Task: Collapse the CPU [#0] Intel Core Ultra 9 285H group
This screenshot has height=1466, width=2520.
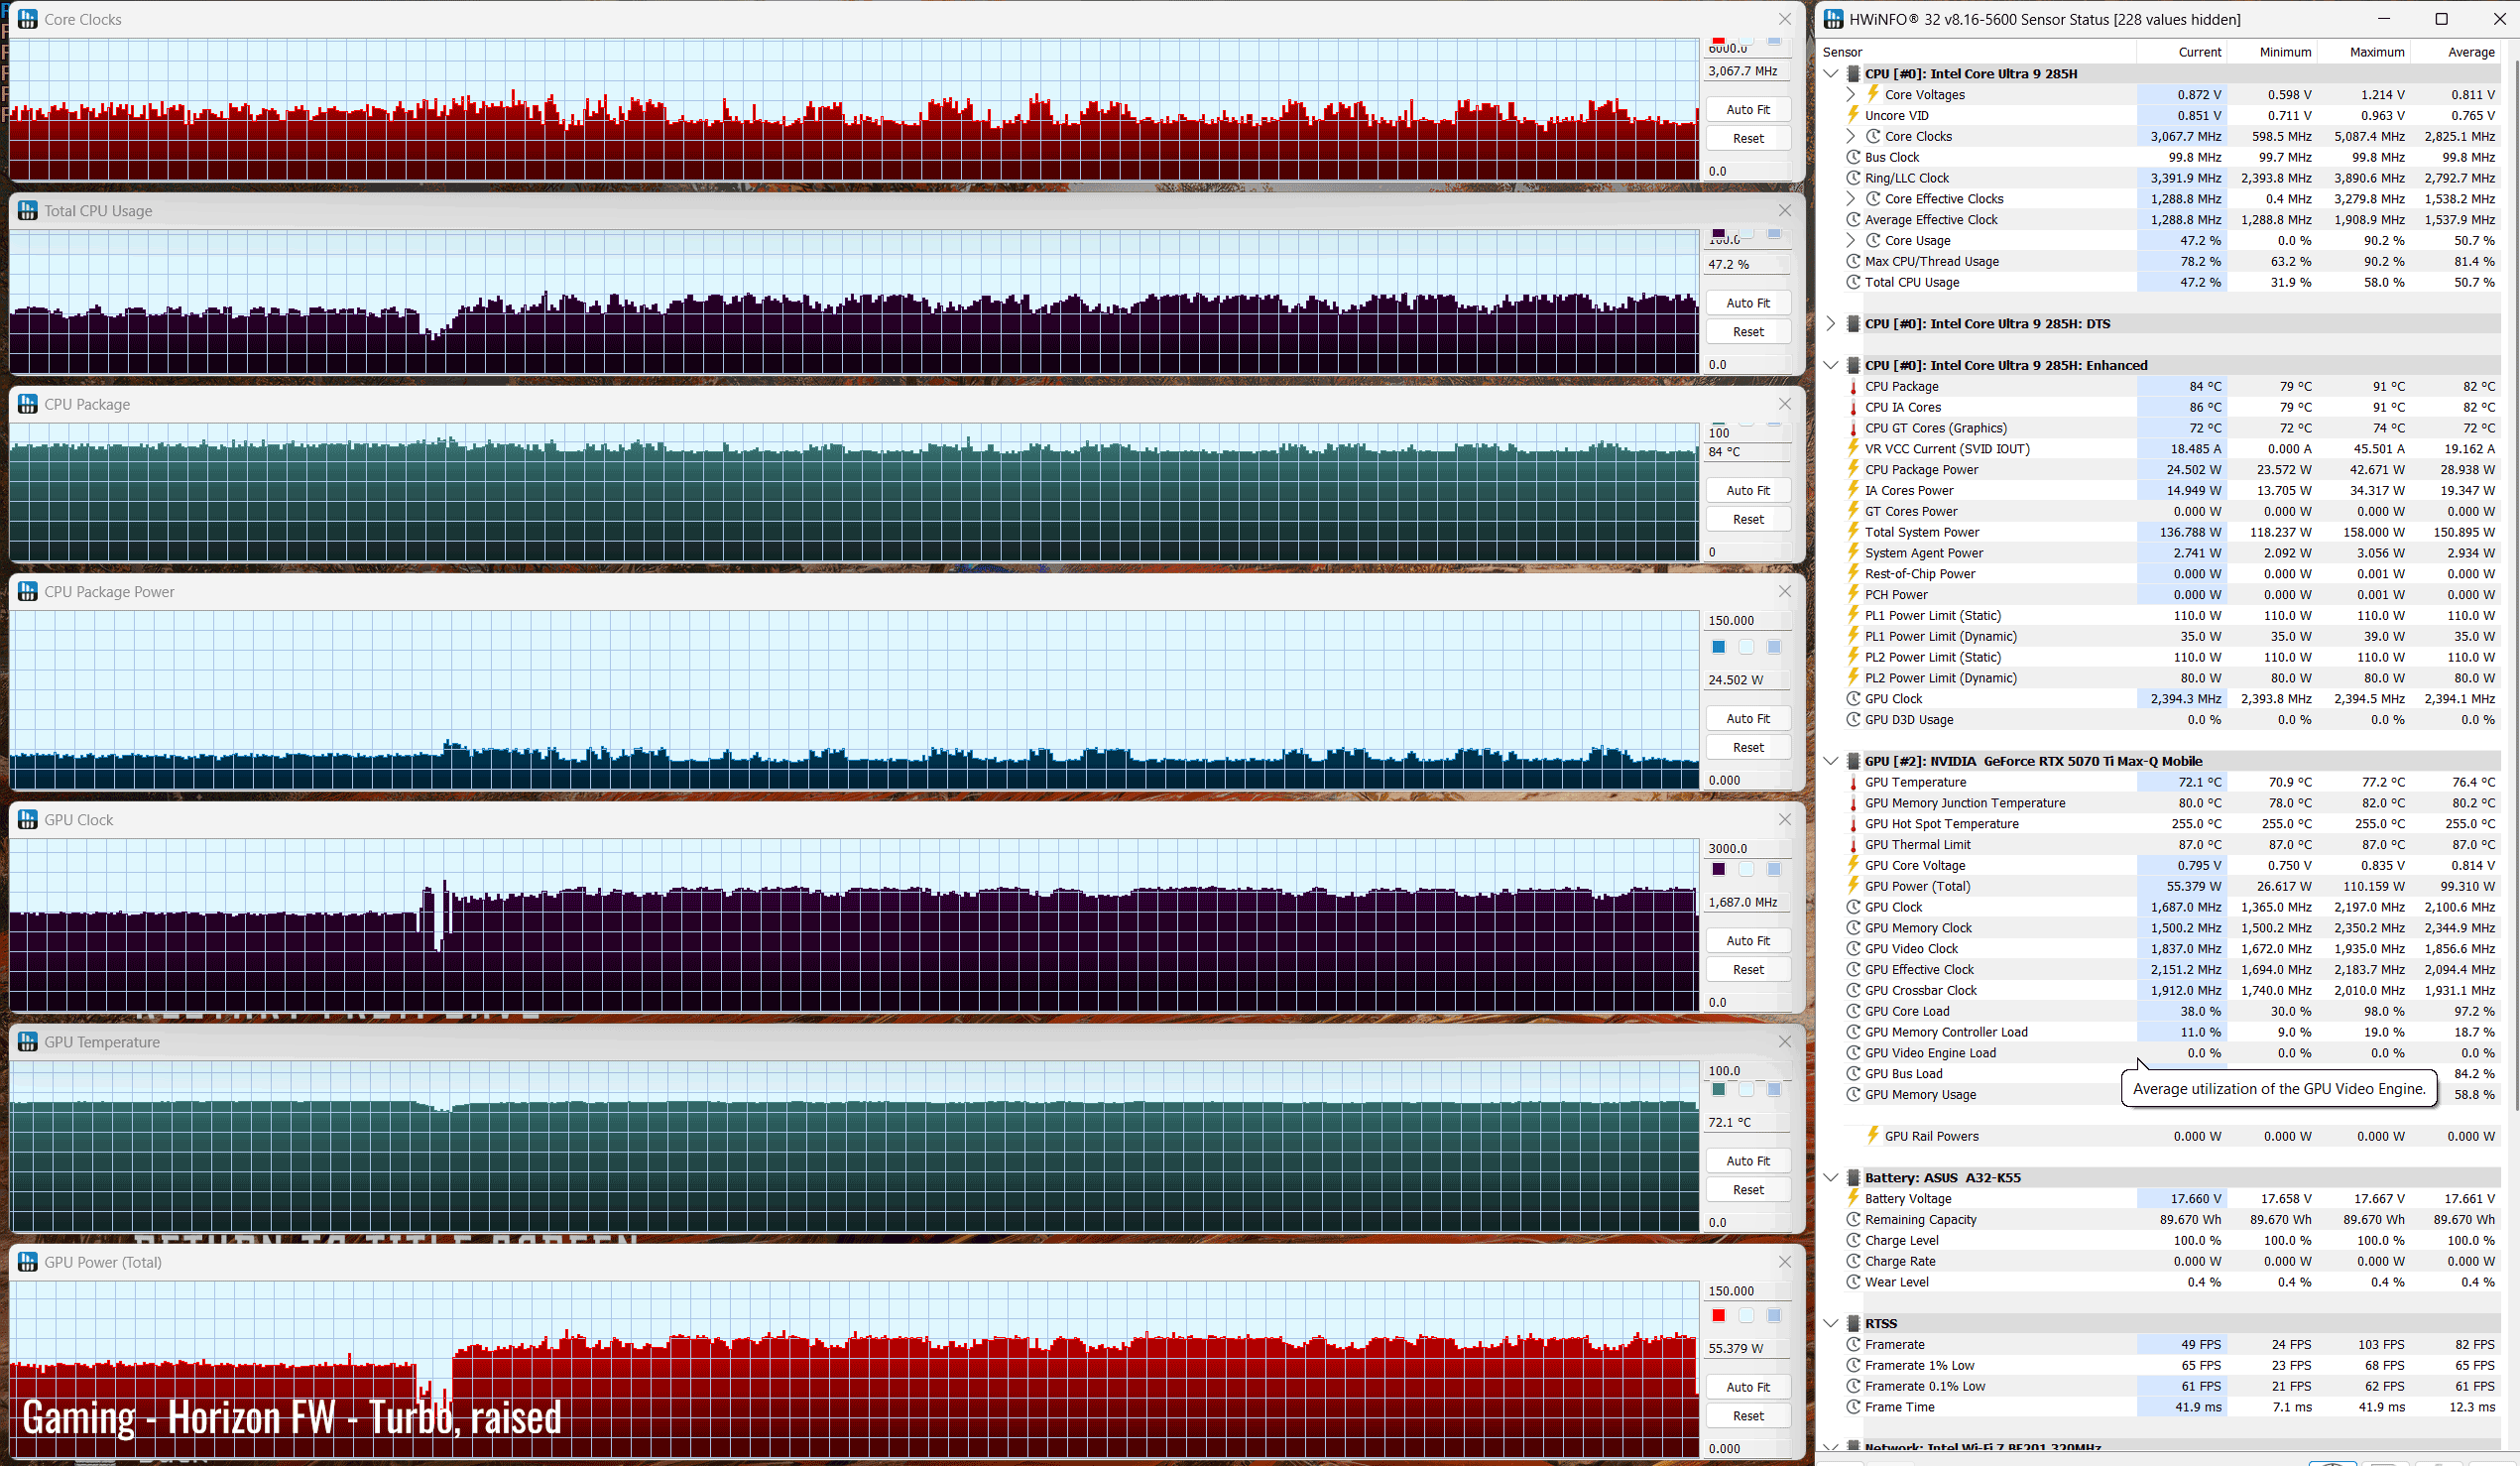Action: coord(1831,73)
